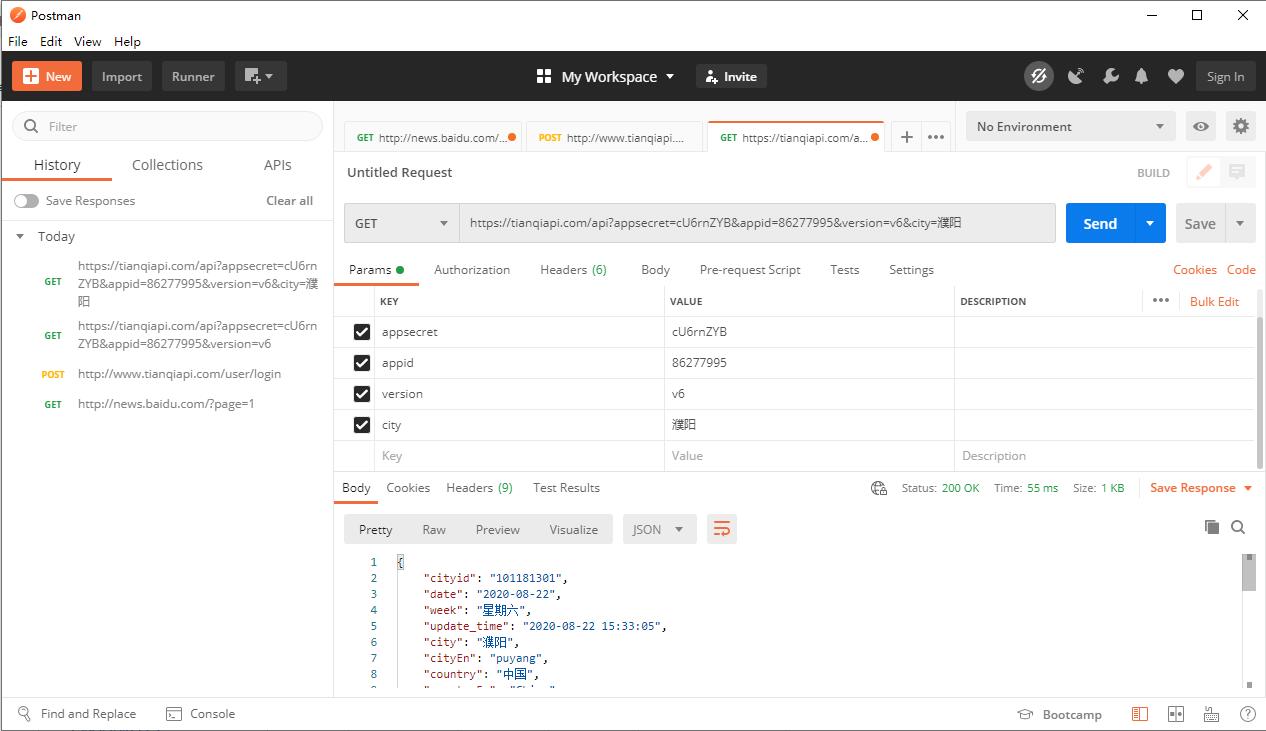Open the Console in status bar

201,714
